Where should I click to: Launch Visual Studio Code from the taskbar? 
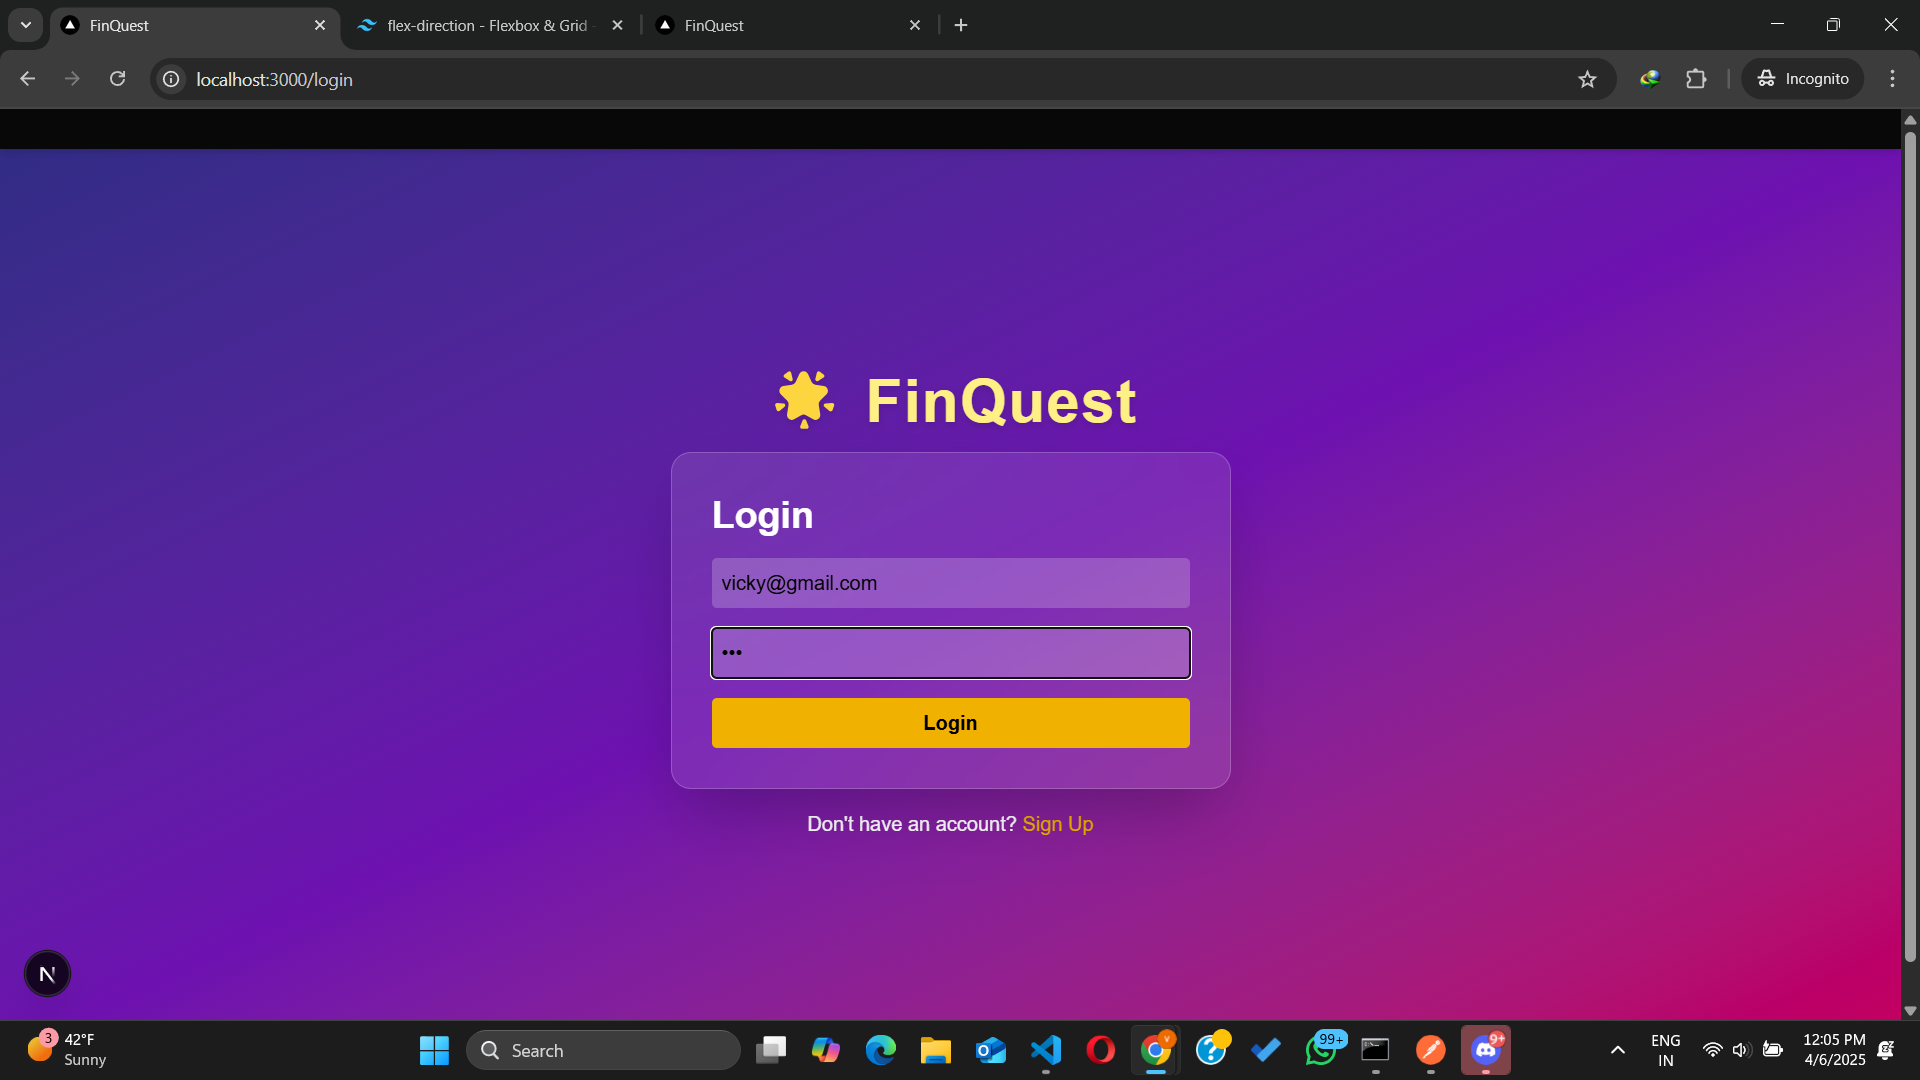[x=1046, y=1050]
